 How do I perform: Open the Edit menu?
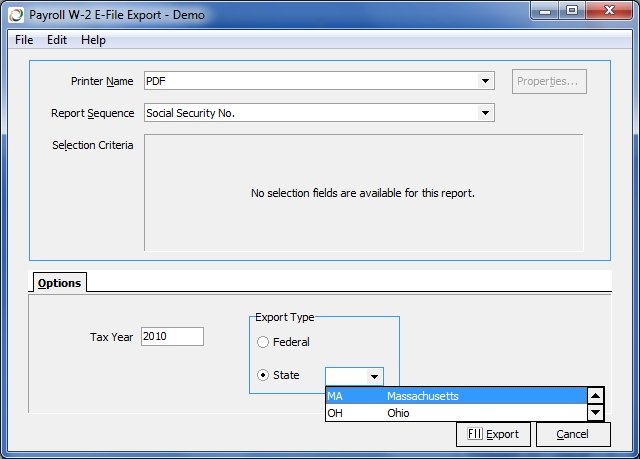click(57, 40)
